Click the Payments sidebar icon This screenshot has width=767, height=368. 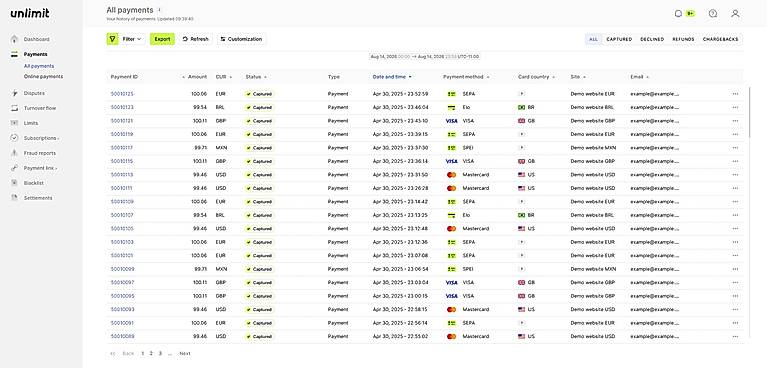pos(14,54)
